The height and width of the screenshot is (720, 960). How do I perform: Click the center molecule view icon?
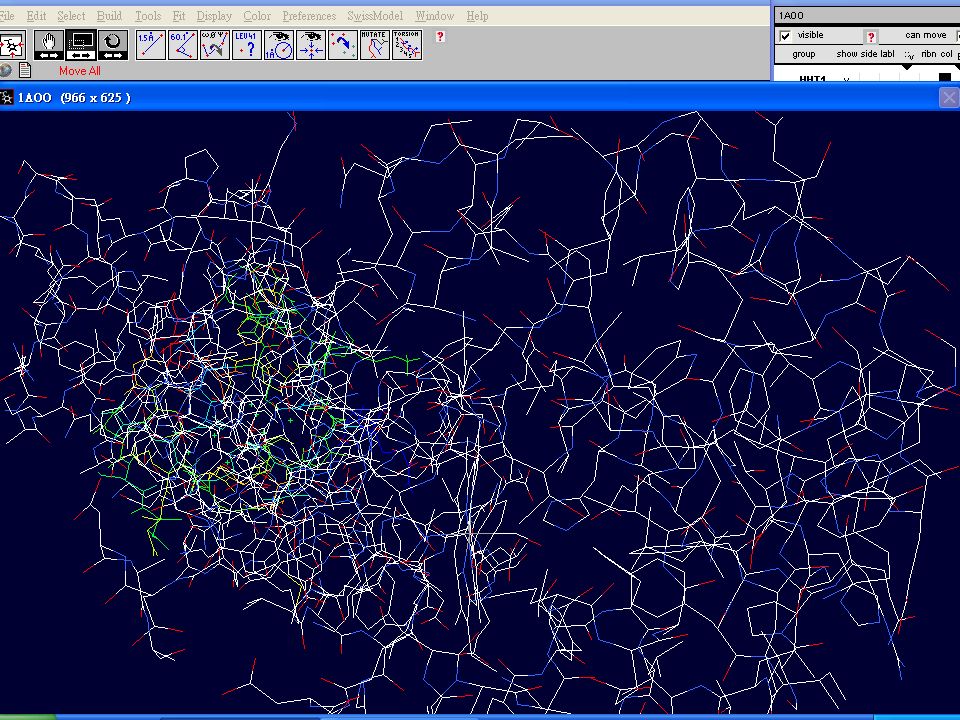(12, 45)
